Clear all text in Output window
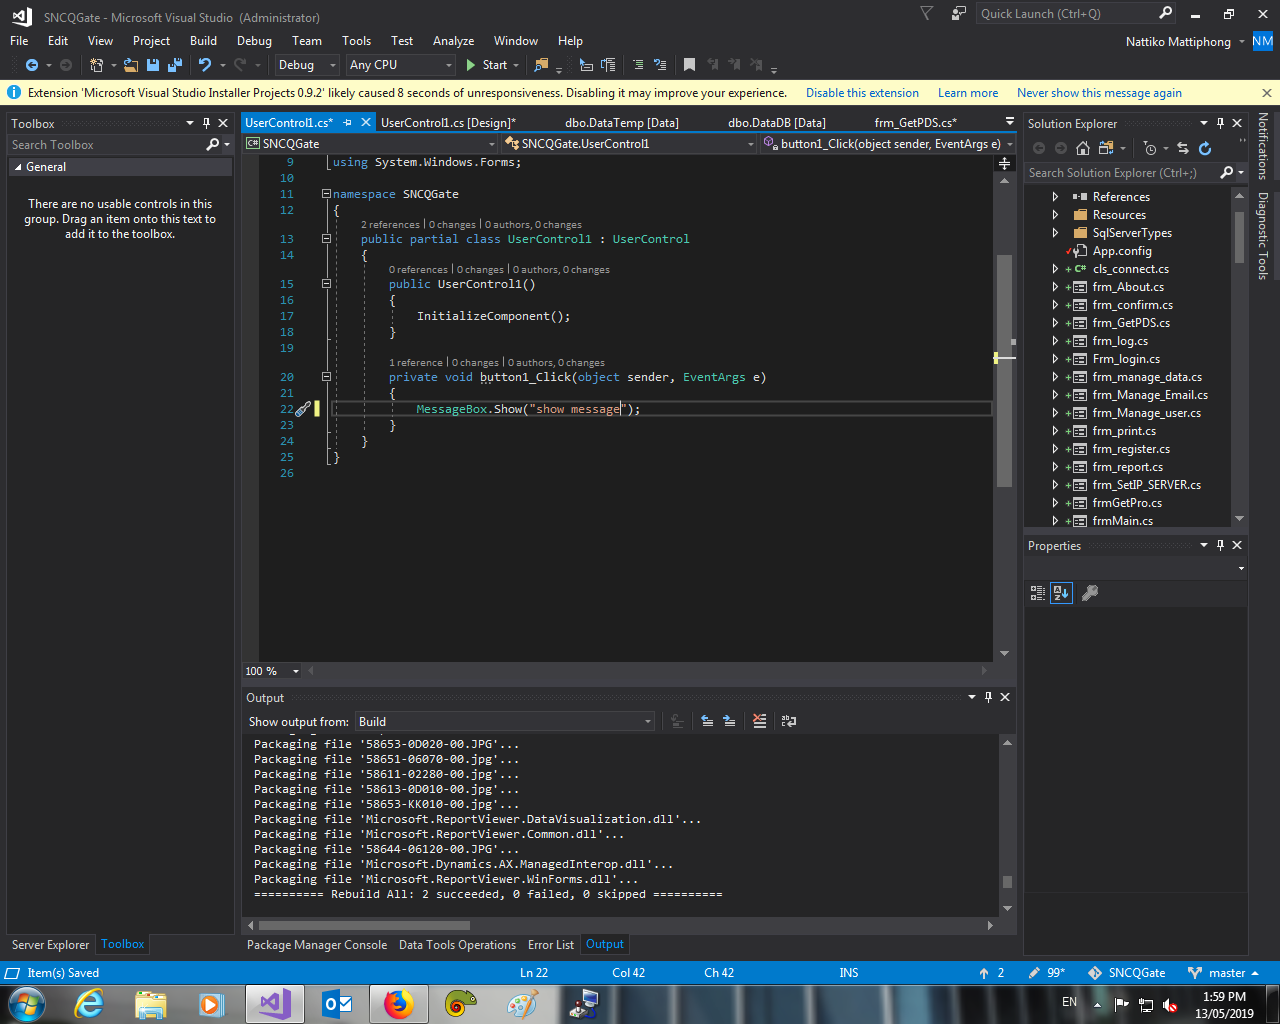 760,721
